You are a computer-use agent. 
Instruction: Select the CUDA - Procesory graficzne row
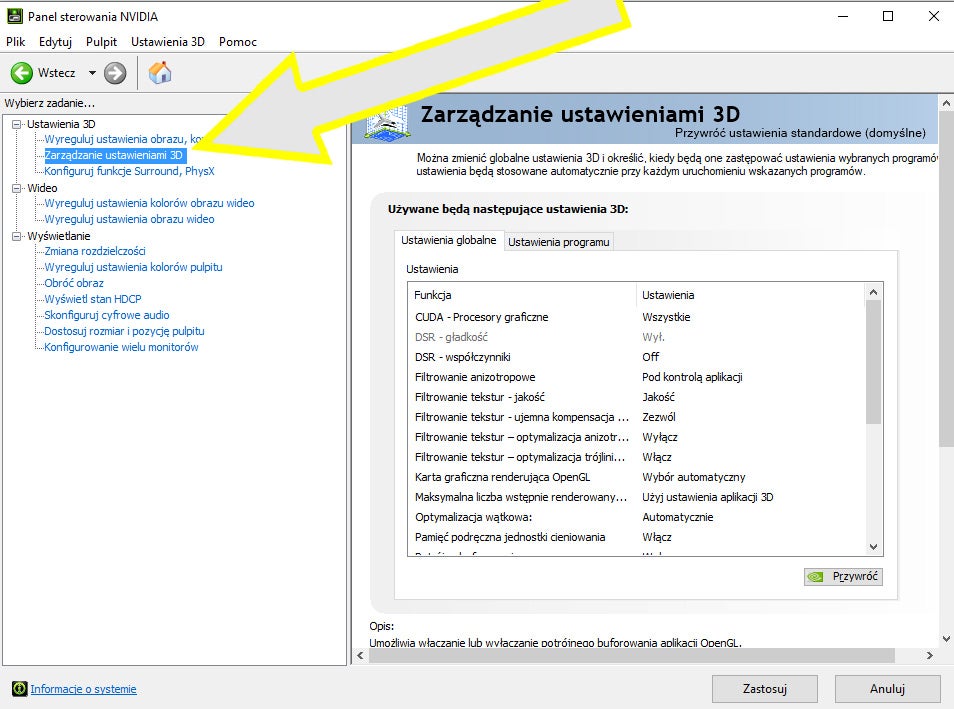pyautogui.click(x=636, y=317)
